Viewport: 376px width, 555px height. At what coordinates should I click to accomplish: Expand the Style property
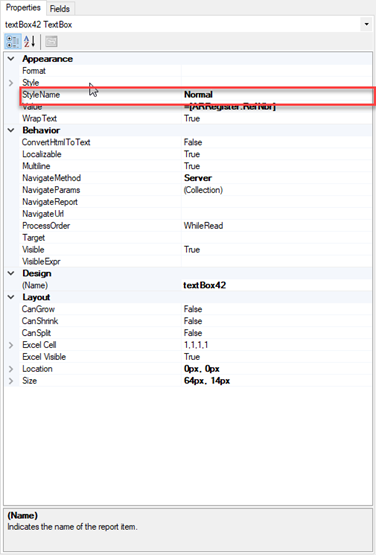point(11,83)
